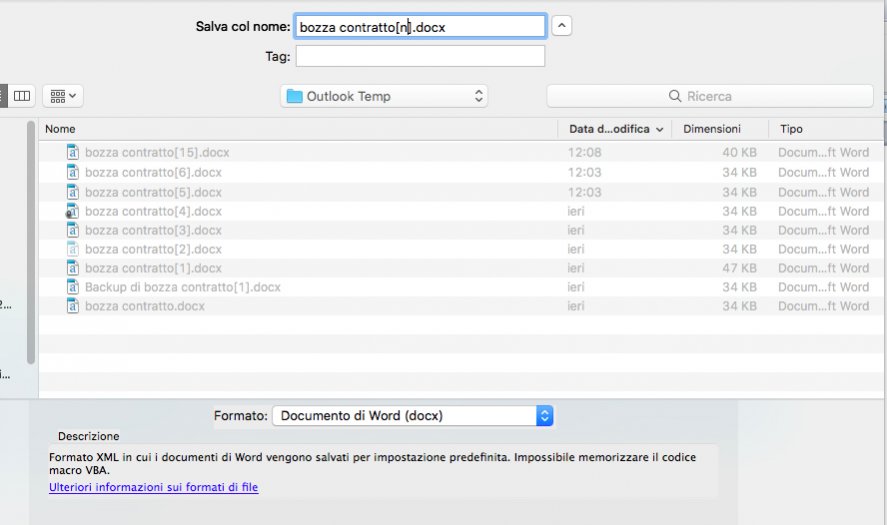Screen dimensions: 887x525
Task: Open Ulteriori informazioni sui formati di file link
Action: (153, 487)
